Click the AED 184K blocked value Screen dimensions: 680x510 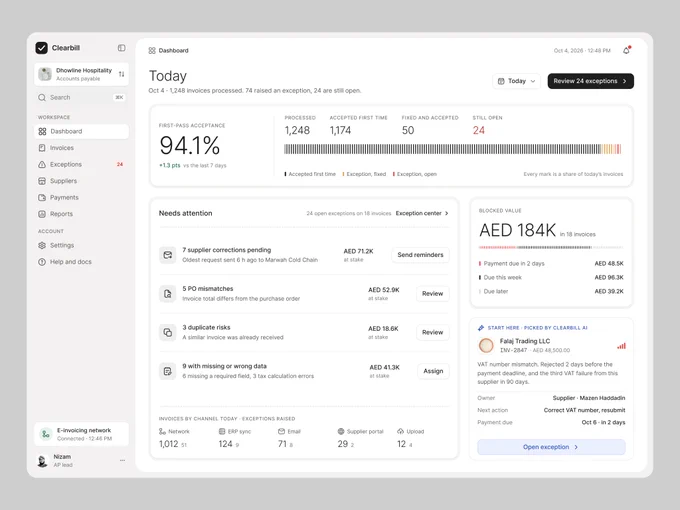coord(517,230)
